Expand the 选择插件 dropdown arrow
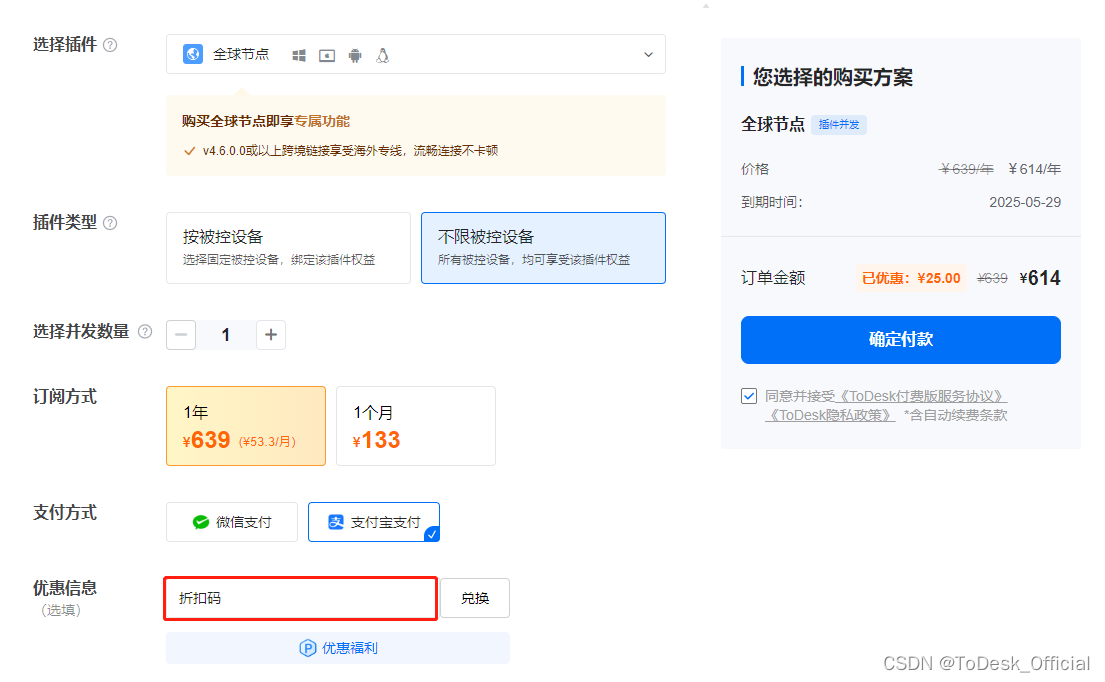Screen dimensions: 1105x682 (x=648, y=54)
